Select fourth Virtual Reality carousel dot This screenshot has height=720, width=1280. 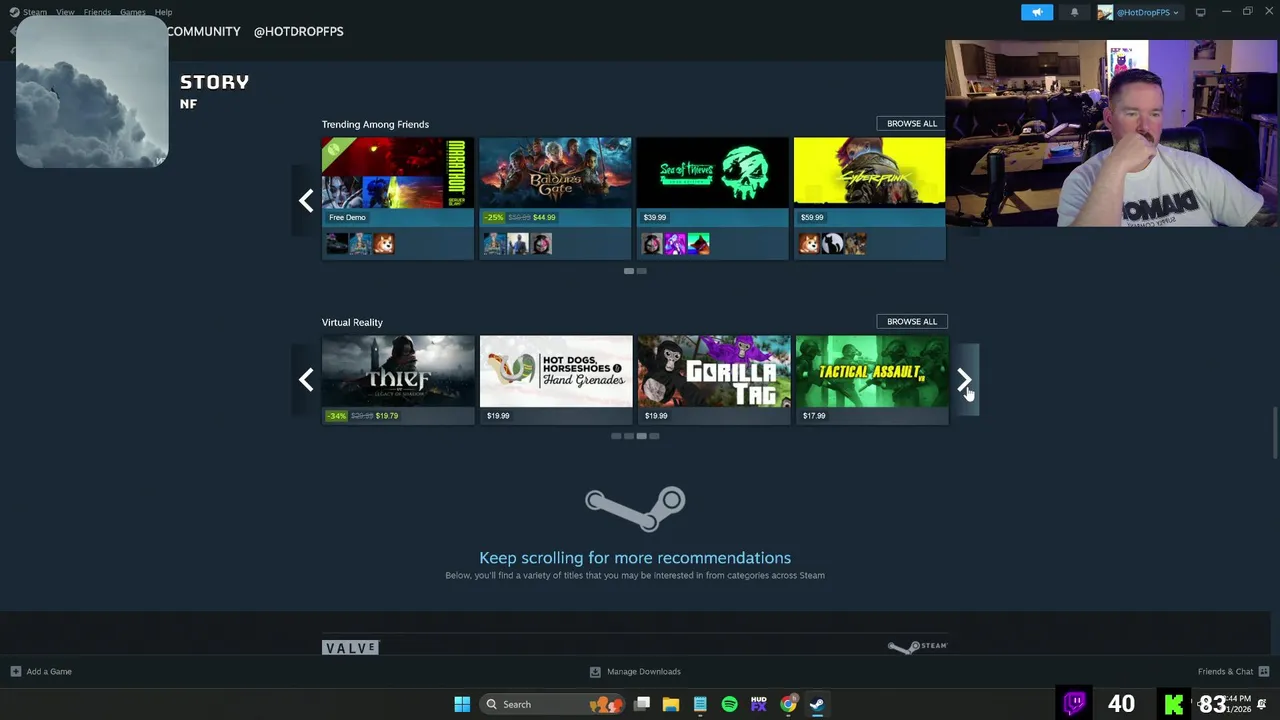pos(654,436)
